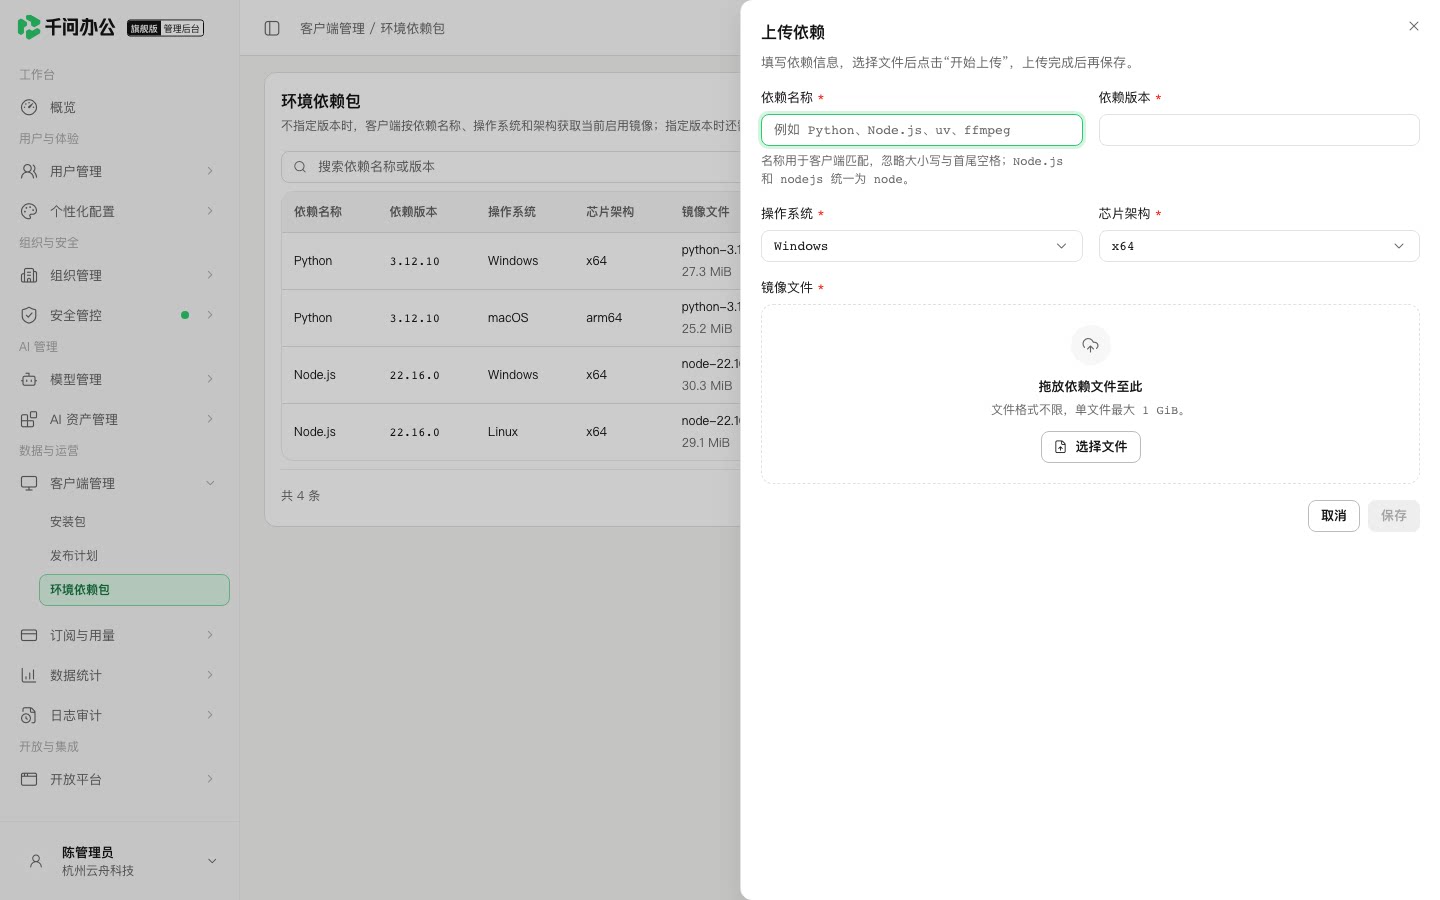Focus the 依赖版本 input field
1440x900 pixels.
click(x=1259, y=130)
